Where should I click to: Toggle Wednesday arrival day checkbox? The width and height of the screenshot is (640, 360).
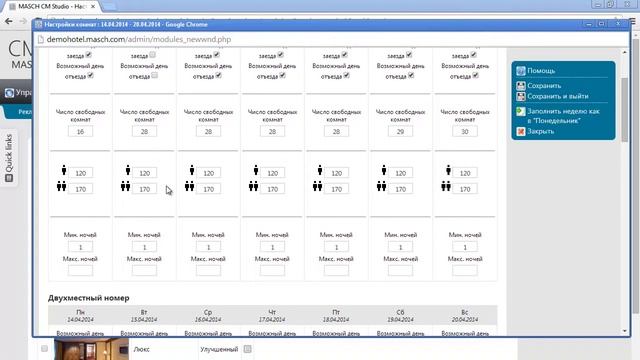(x=217, y=54)
